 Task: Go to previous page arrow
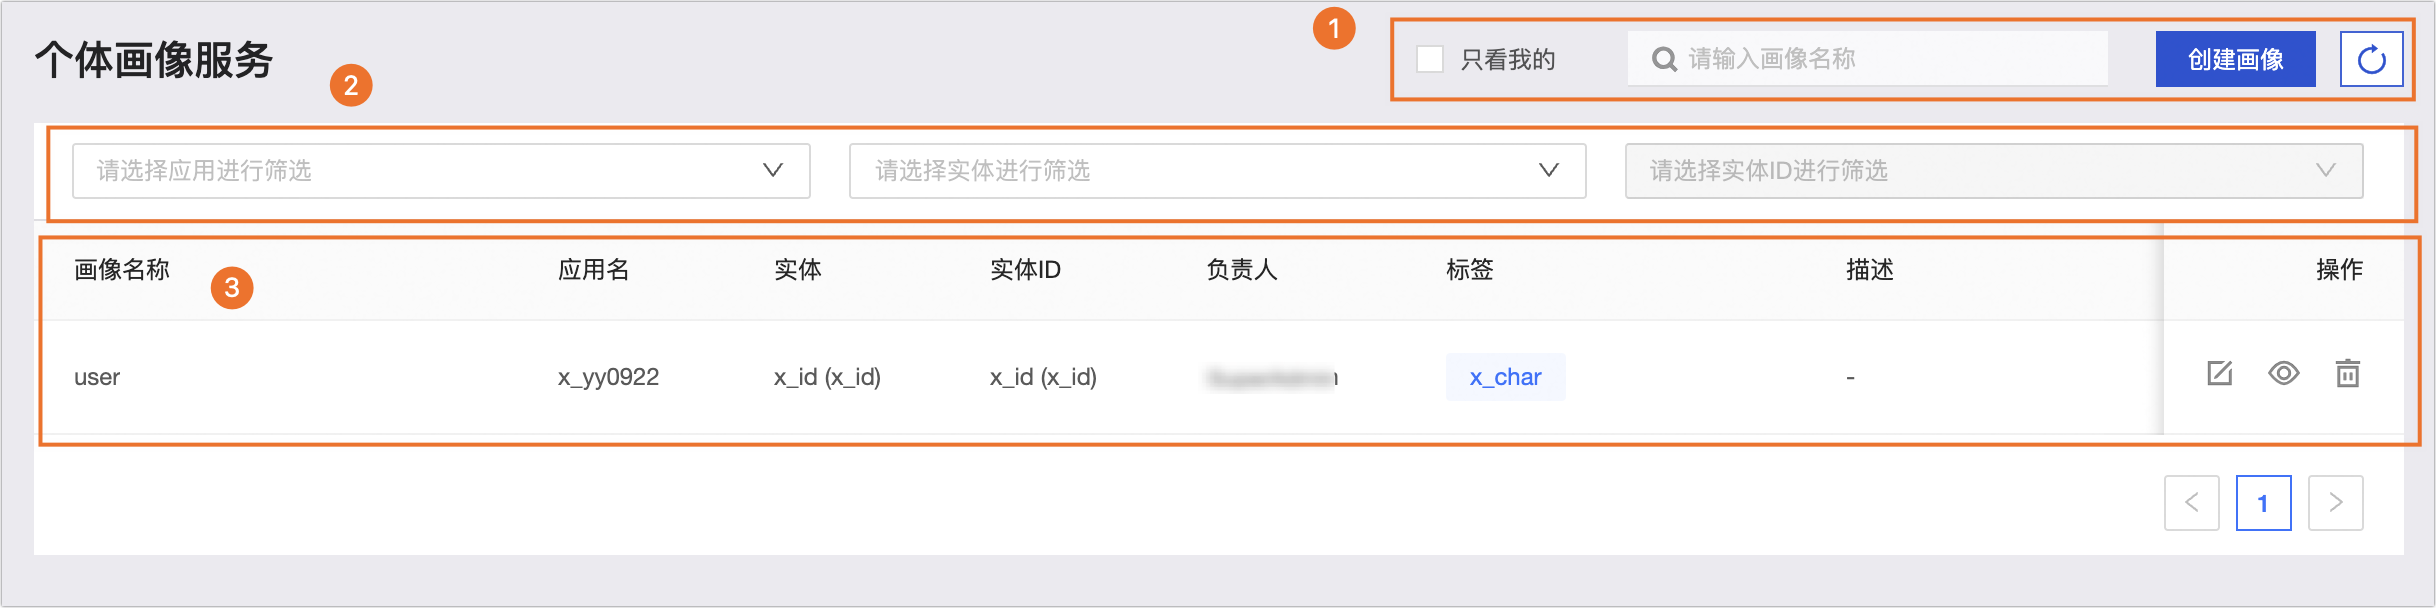[2192, 503]
